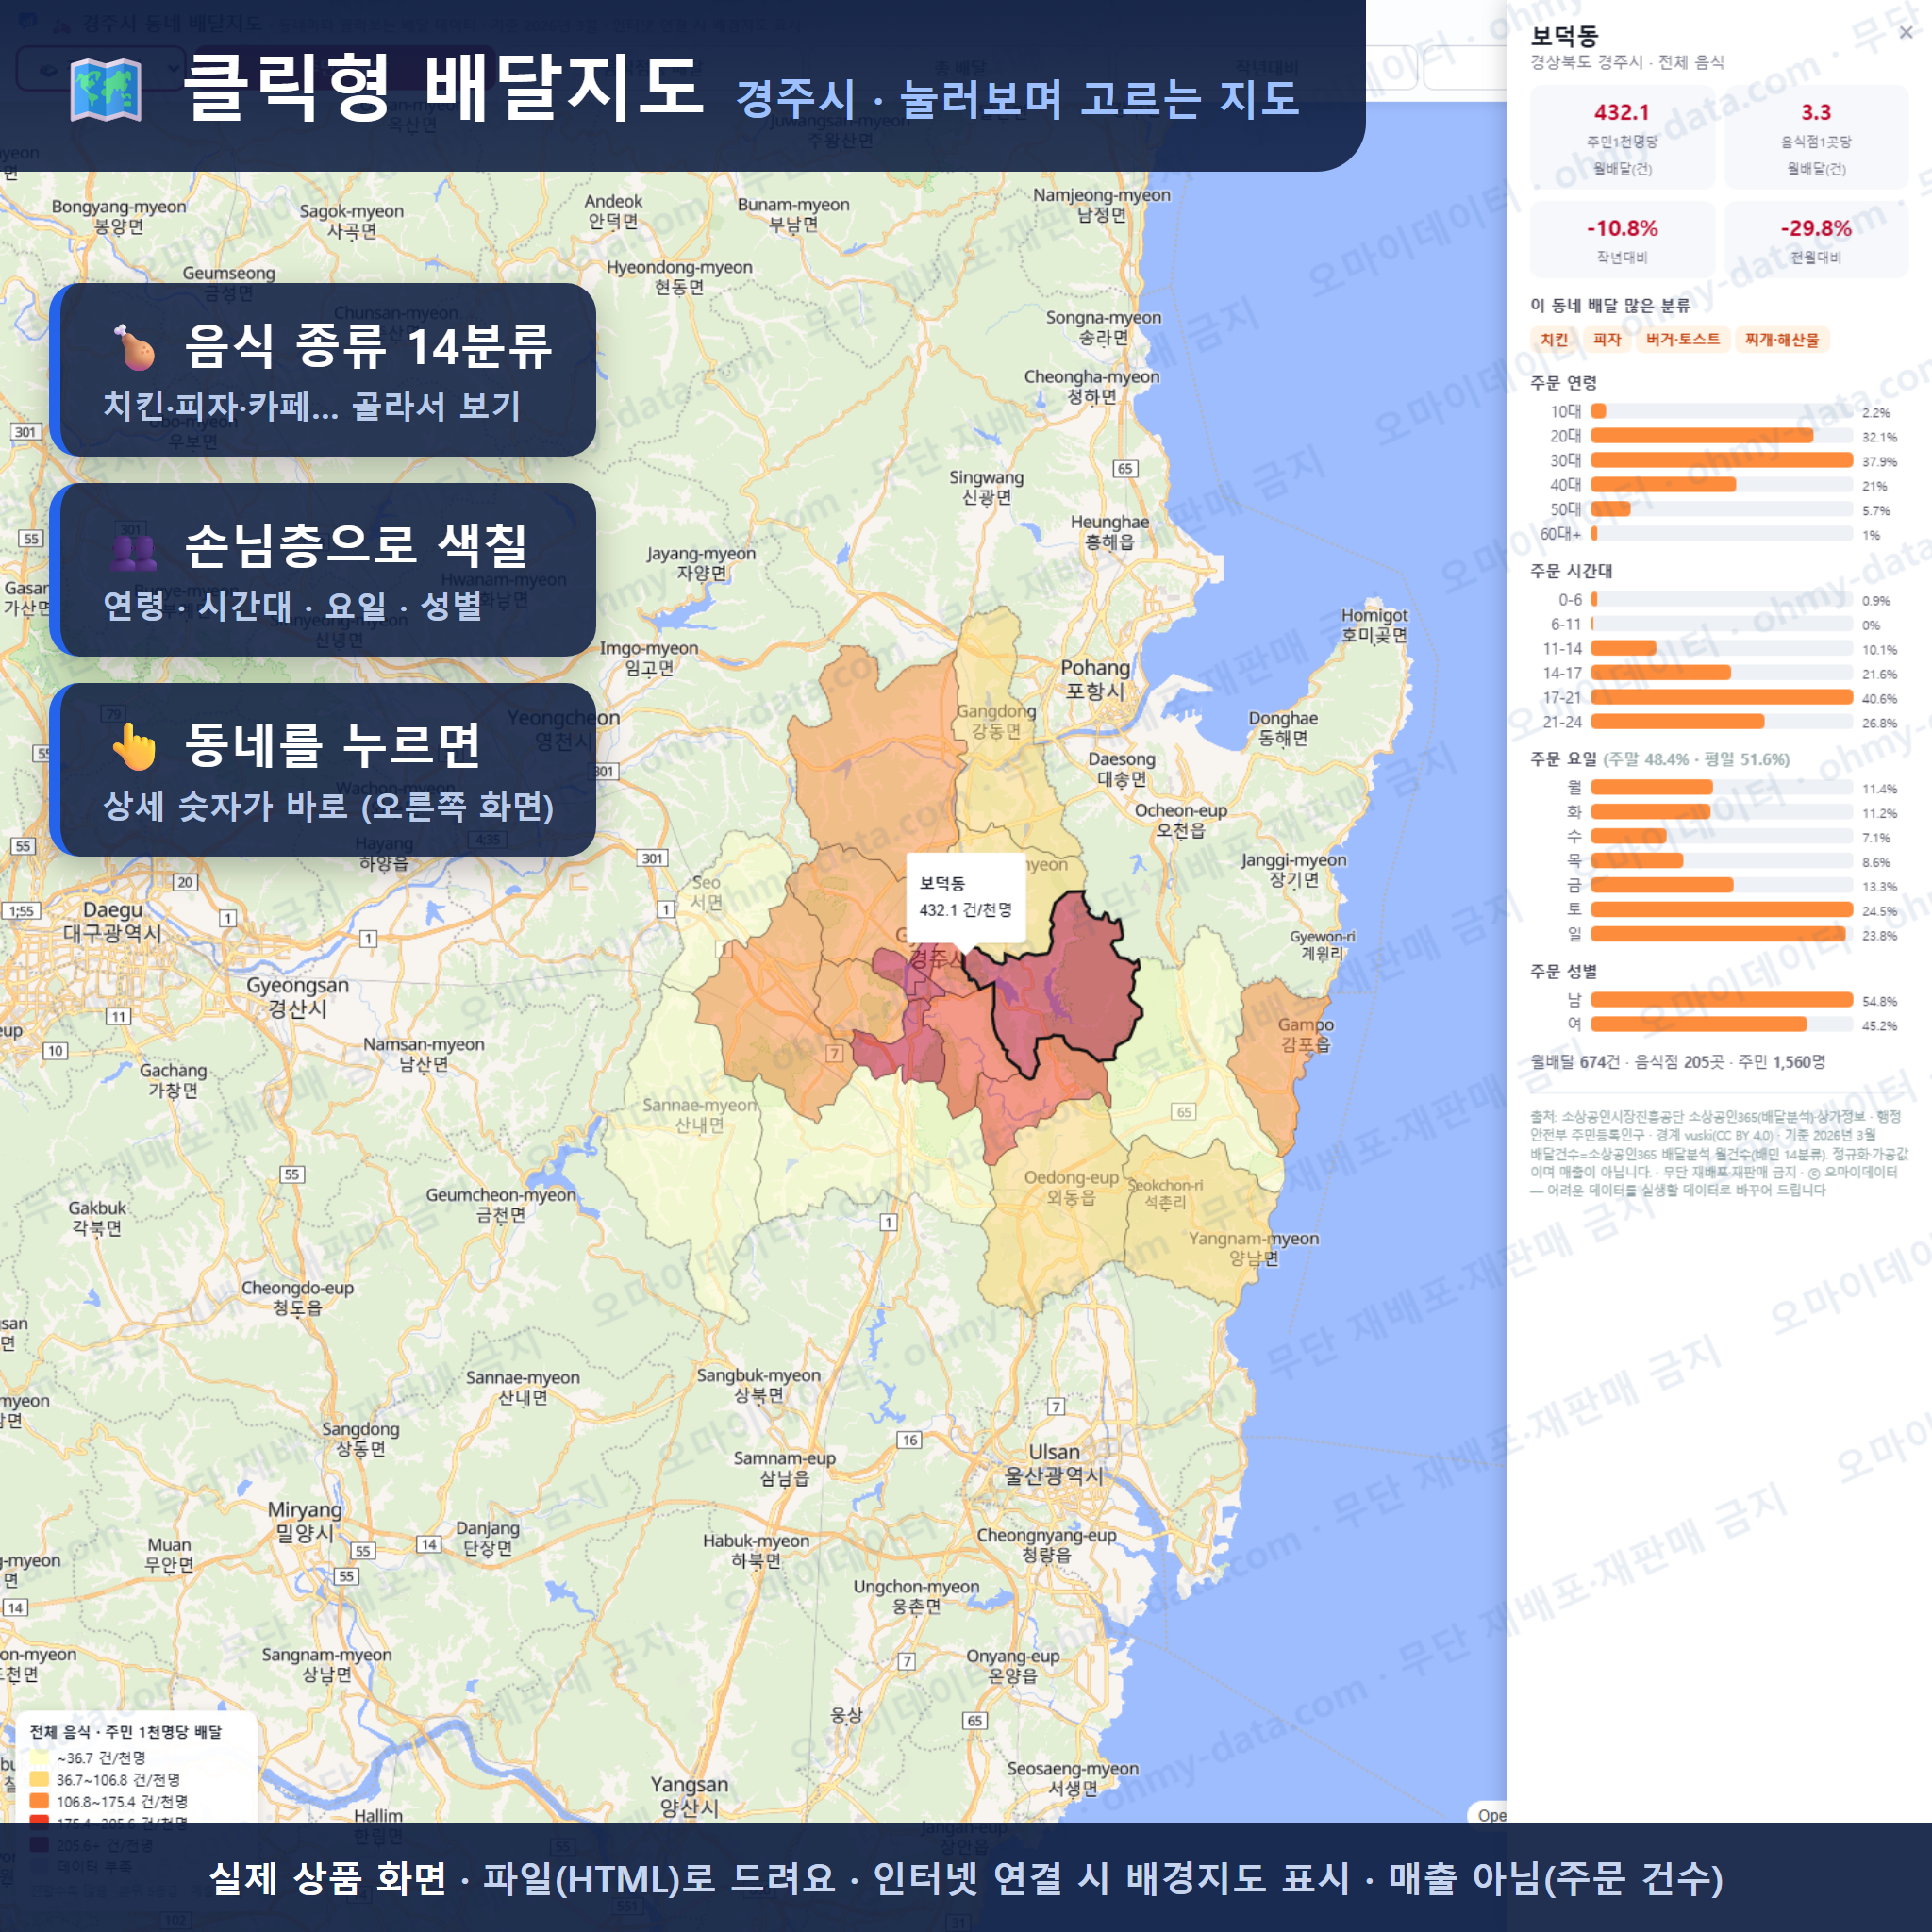Click the 보덕동 432.1 건/천명 map tooltip
The height and width of the screenshot is (1932, 1932).
pos(965,897)
